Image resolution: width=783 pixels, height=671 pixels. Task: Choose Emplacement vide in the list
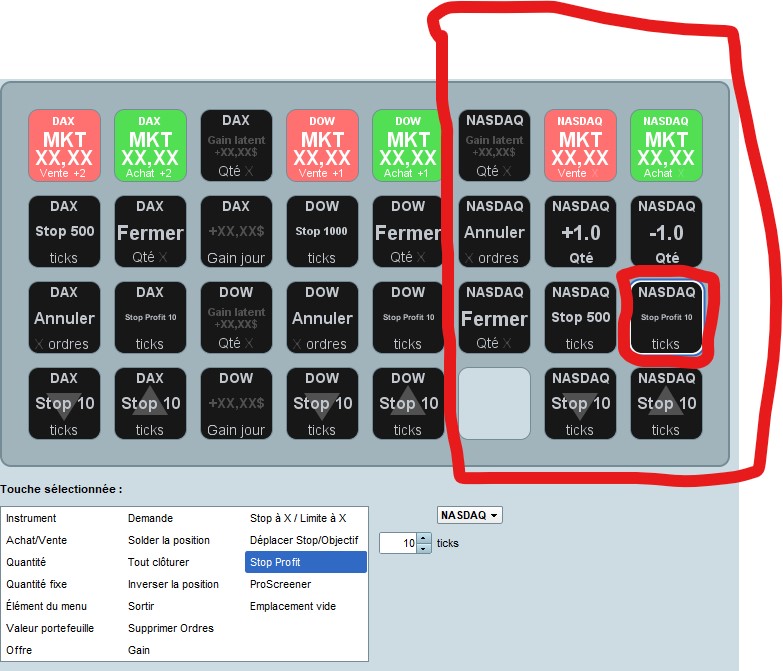point(293,606)
